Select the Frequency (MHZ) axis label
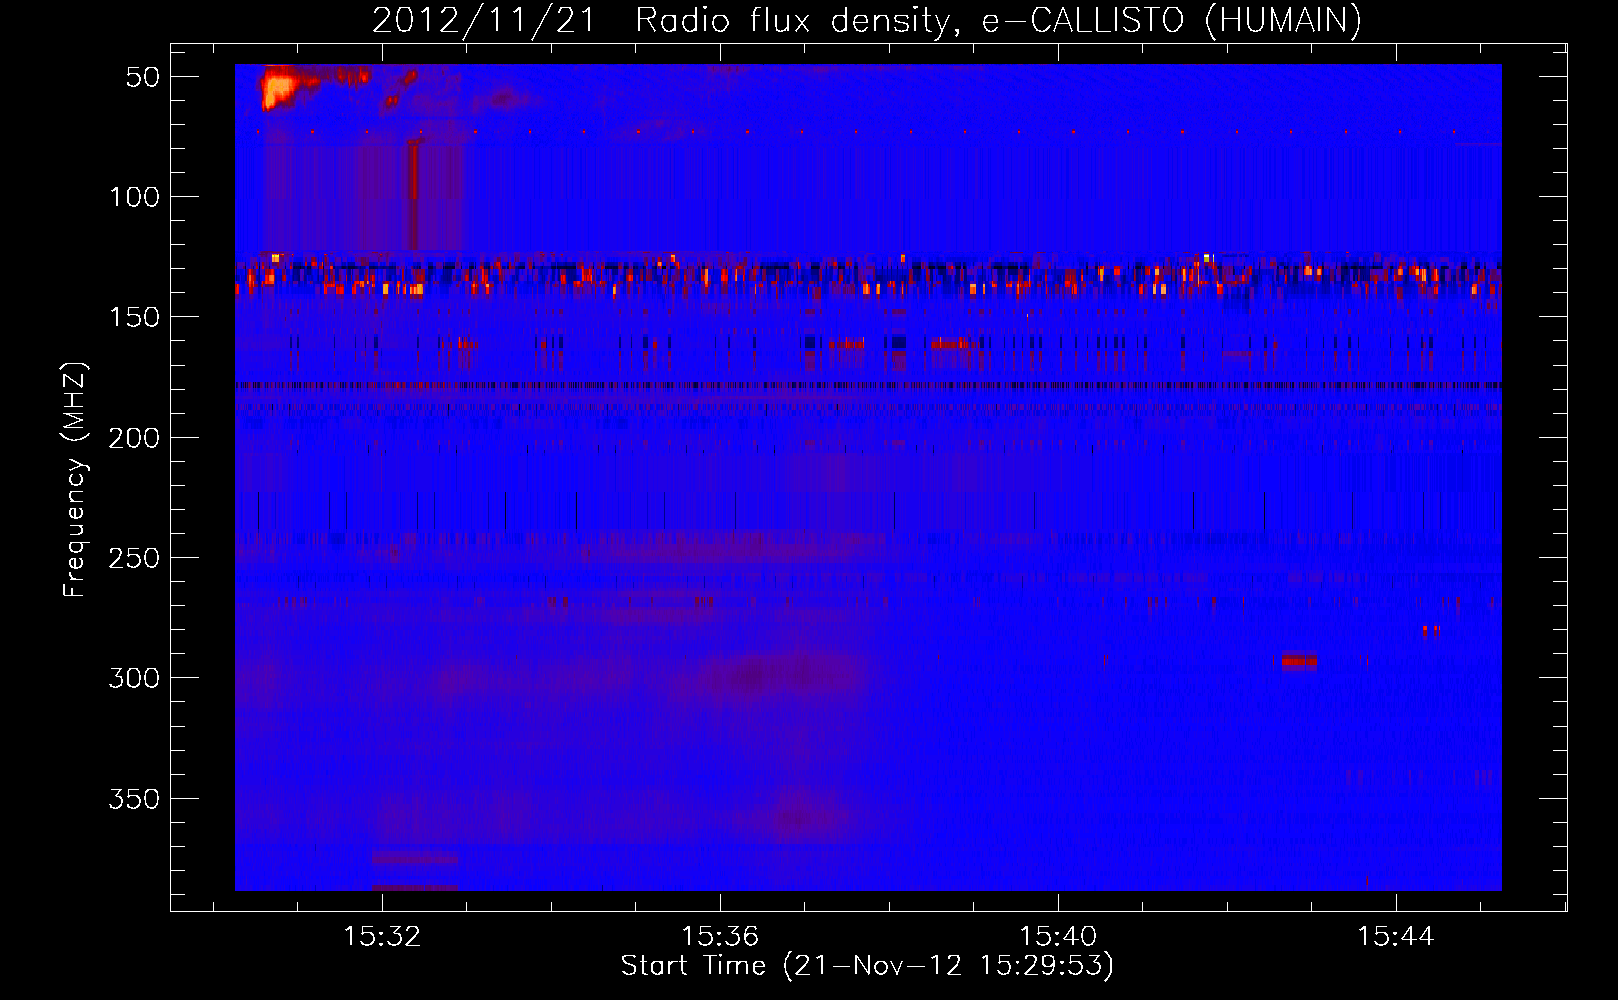 [75, 479]
